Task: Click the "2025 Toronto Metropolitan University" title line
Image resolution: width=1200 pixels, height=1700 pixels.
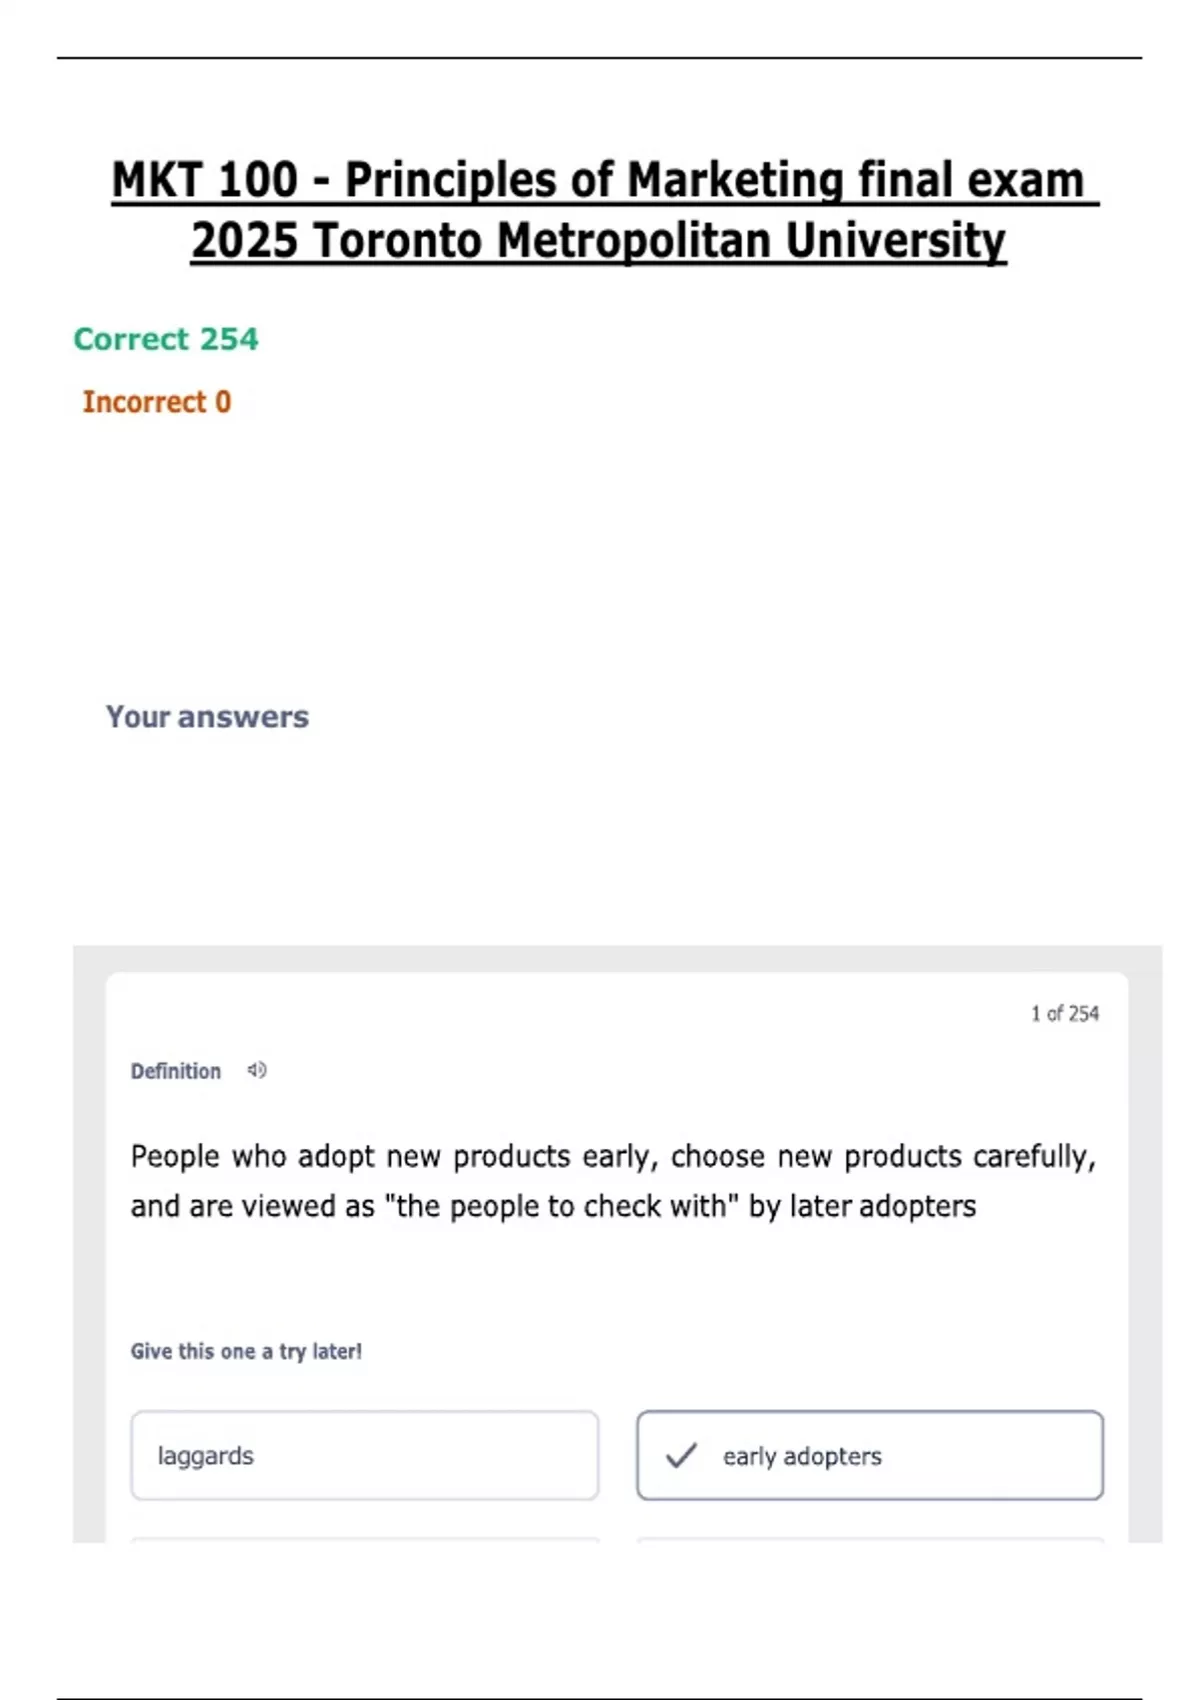Action: pos(598,240)
